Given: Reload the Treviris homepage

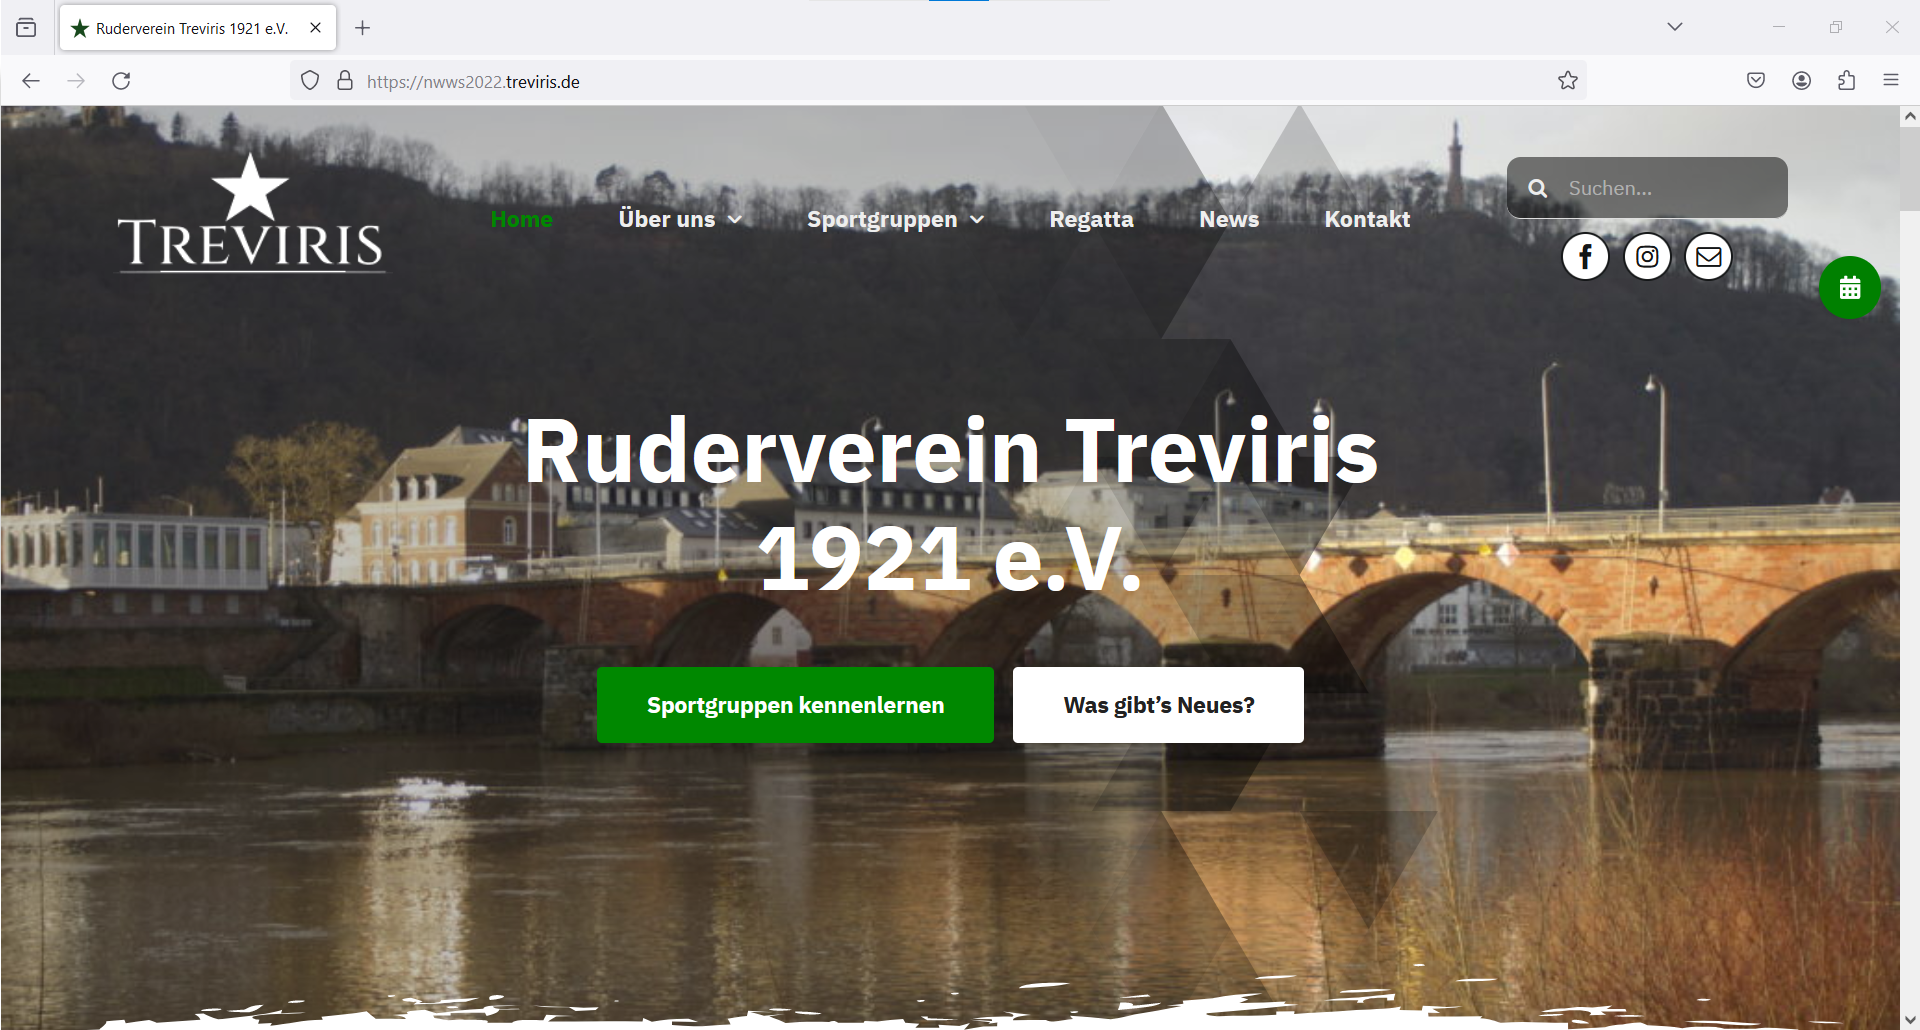Looking at the screenshot, I should 121,80.
